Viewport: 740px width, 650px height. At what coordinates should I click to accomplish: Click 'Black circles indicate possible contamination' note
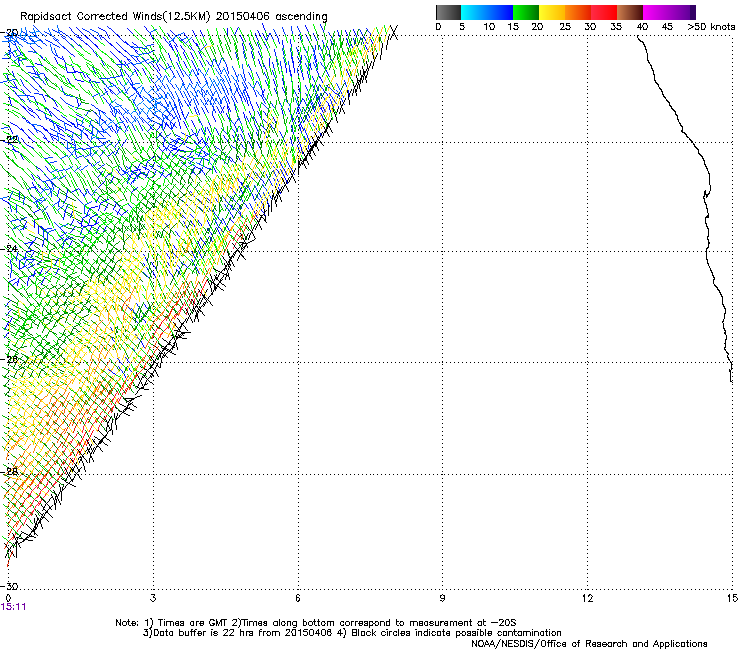[456, 633]
